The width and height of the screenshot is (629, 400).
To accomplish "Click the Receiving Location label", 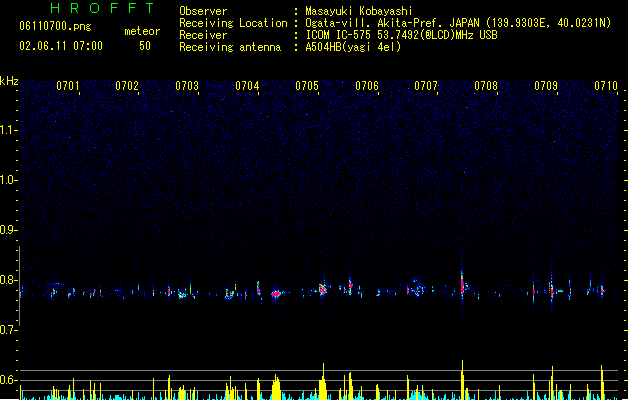I will pyautogui.click(x=233, y=23).
